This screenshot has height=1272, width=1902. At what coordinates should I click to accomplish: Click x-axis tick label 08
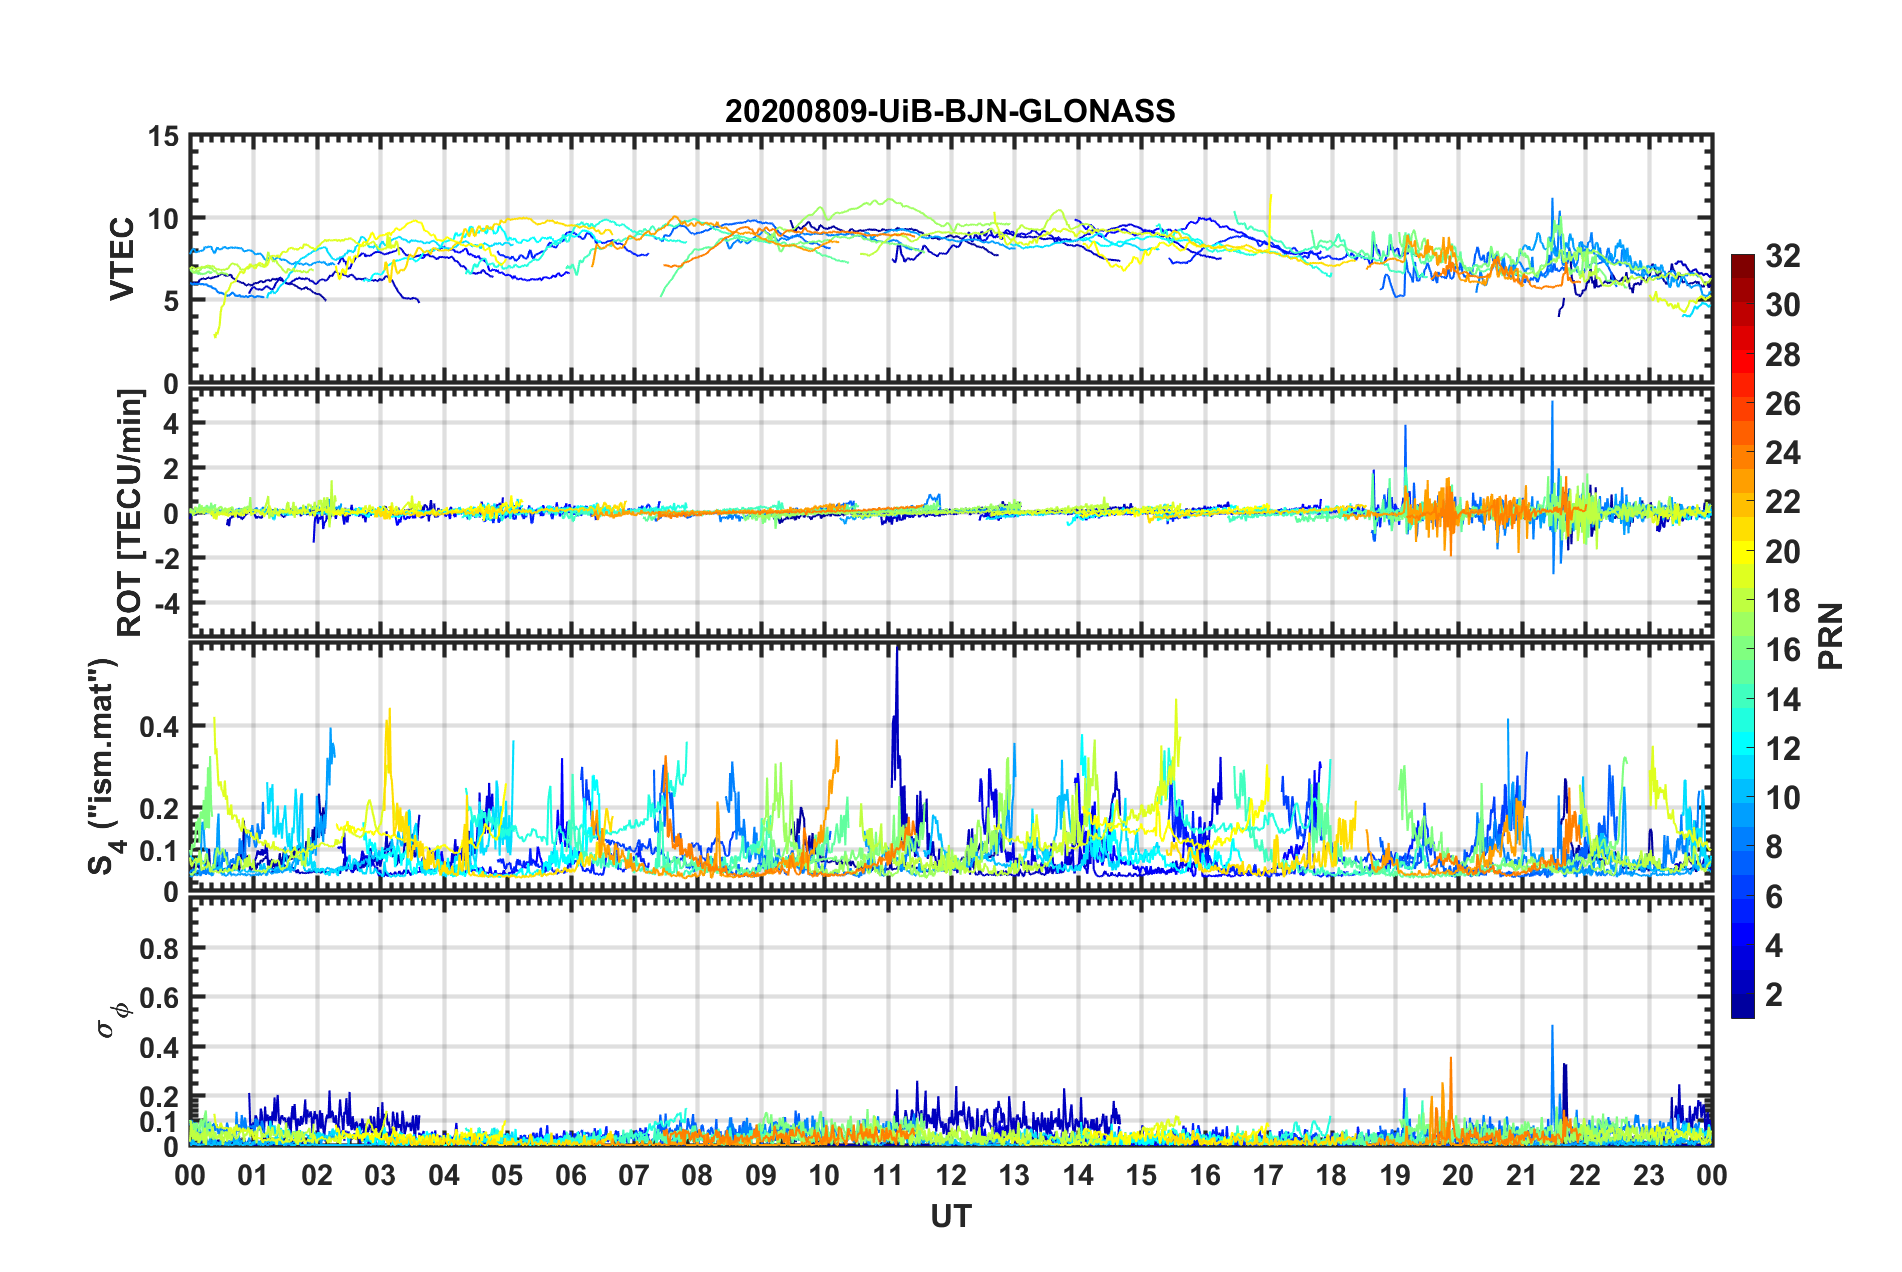click(697, 1175)
